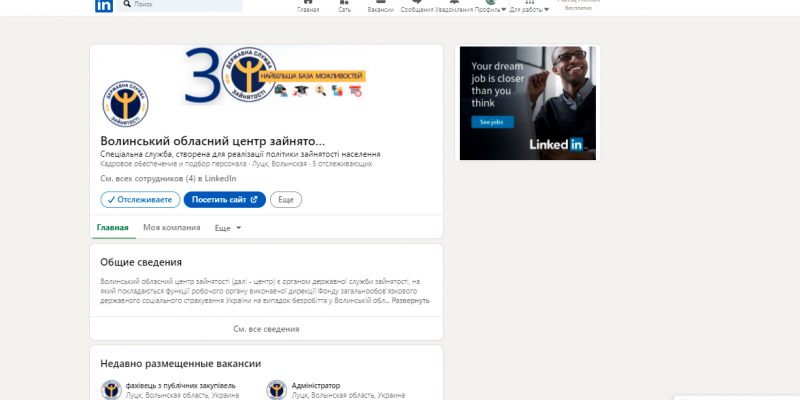
Task: Select the Главная page tab
Action: (x=113, y=228)
